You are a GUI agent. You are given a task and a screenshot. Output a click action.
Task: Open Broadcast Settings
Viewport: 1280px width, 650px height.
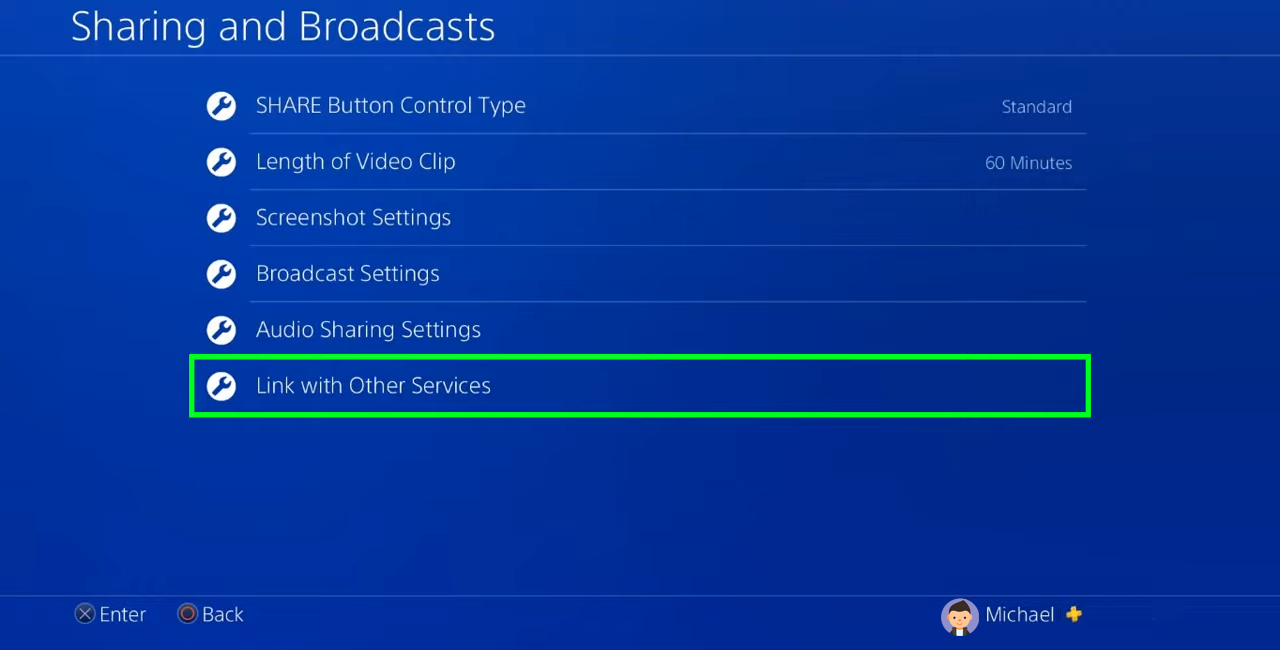(x=640, y=274)
